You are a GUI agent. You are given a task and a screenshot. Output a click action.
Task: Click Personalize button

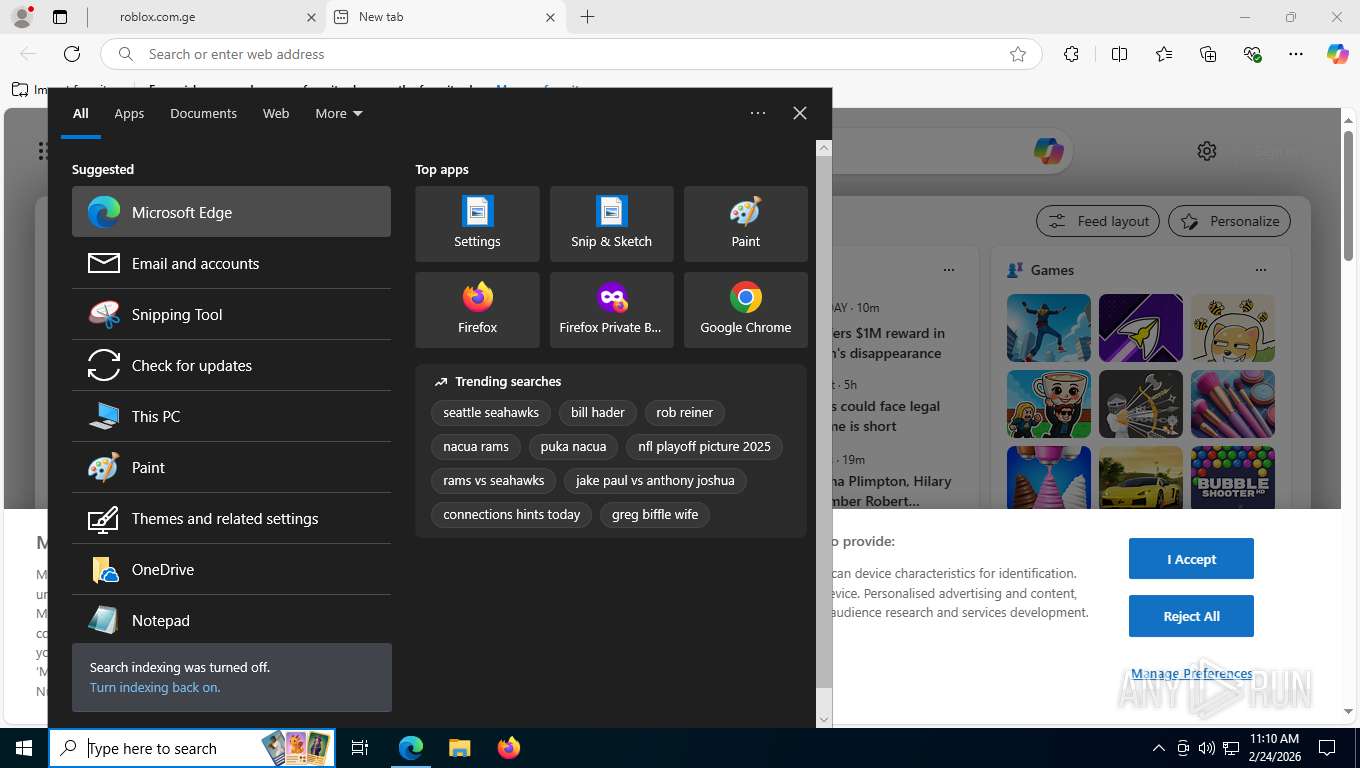[x=1230, y=221]
